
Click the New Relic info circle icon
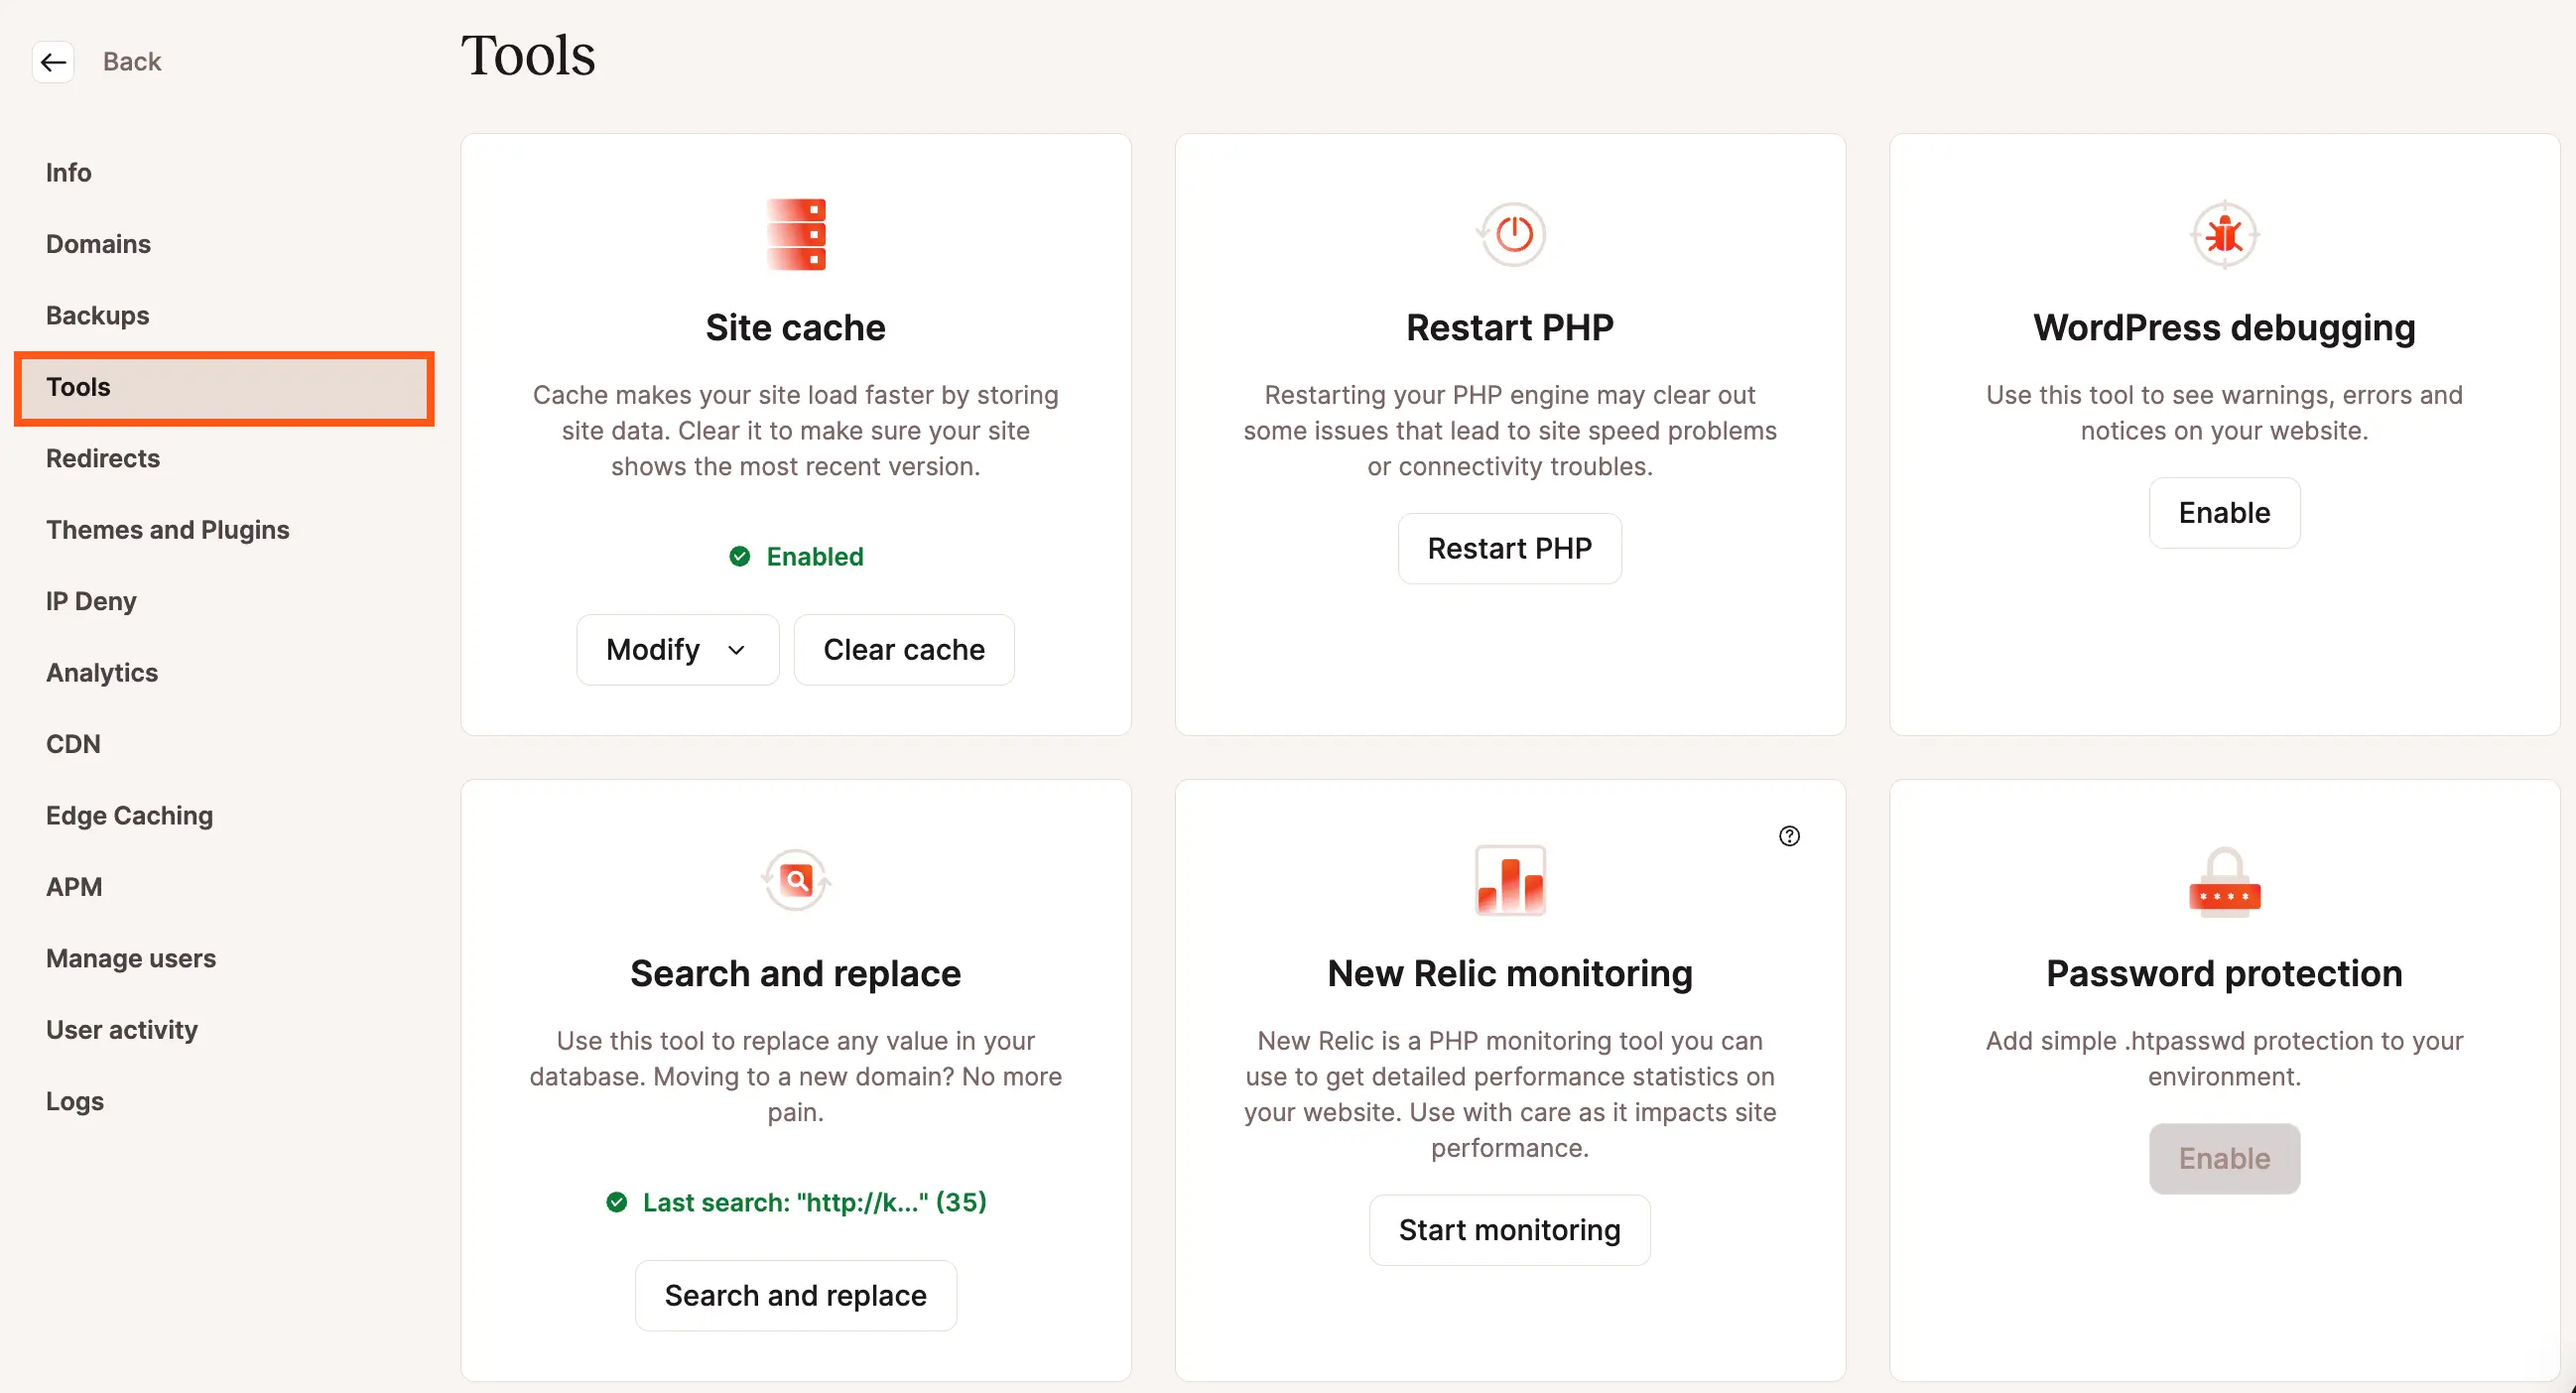point(1789,835)
